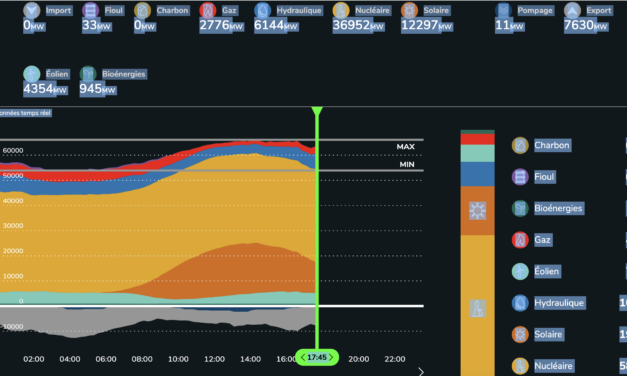Click the teal Éolien segment of the stacked bar
The image size is (627, 376).
coord(477,153)
